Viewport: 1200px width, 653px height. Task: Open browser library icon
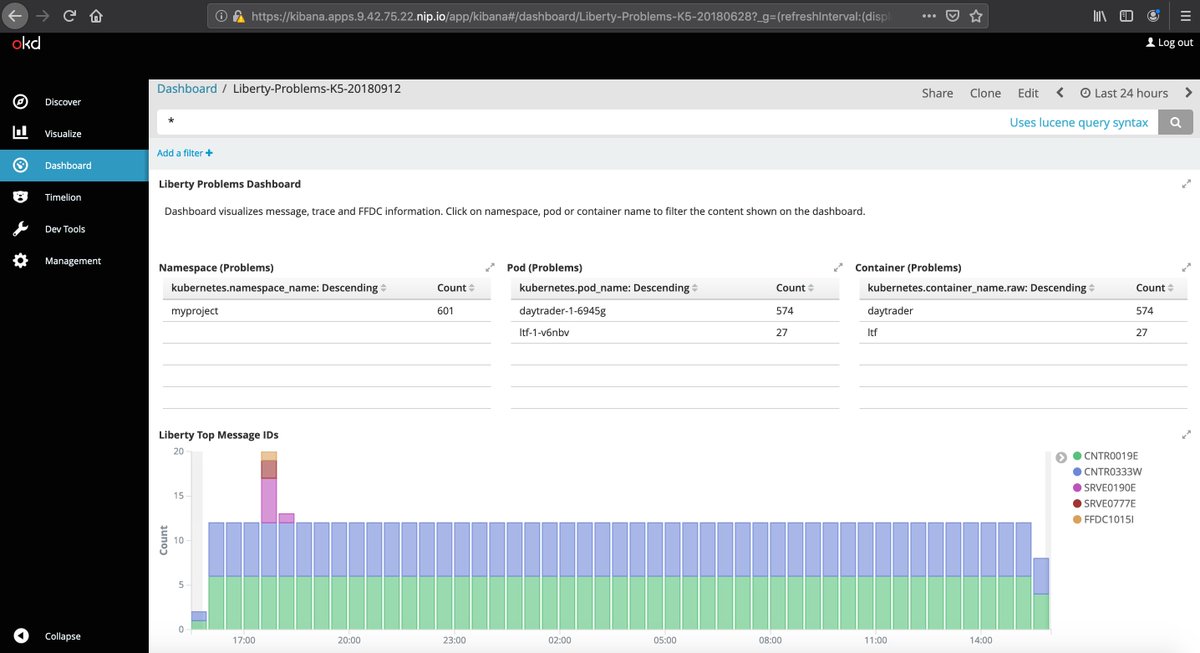point(1099,16)
